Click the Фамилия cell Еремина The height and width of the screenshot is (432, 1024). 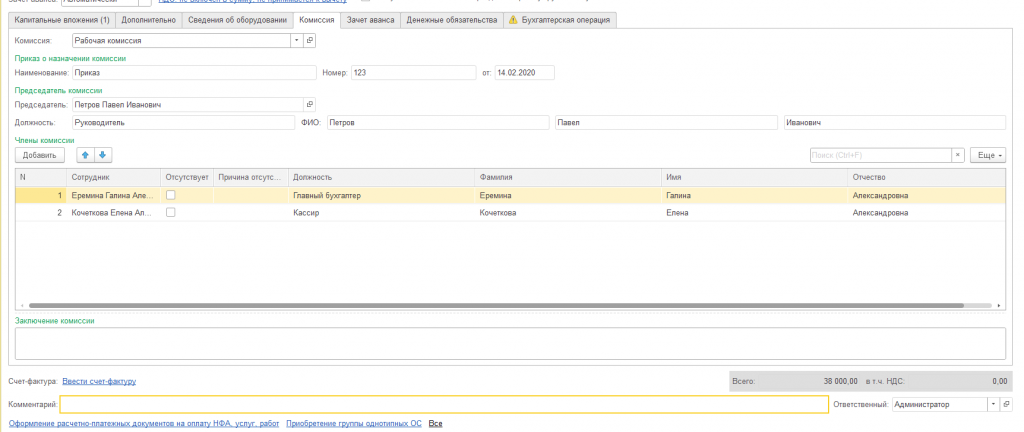point(568,195)
